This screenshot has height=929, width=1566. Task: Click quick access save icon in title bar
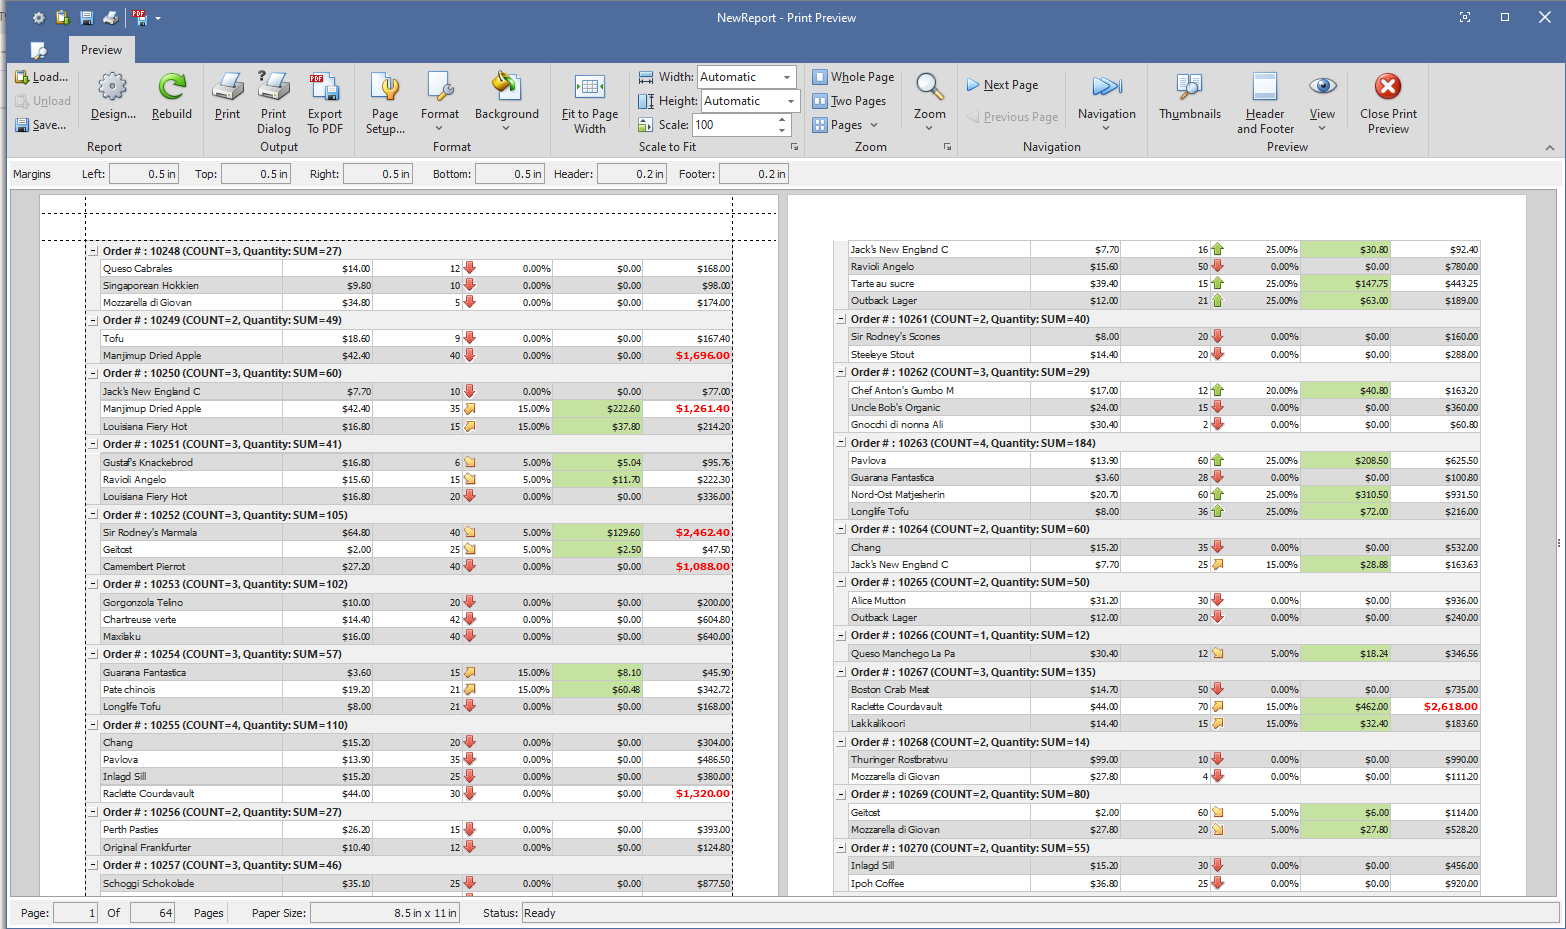[x=86, y=18]
